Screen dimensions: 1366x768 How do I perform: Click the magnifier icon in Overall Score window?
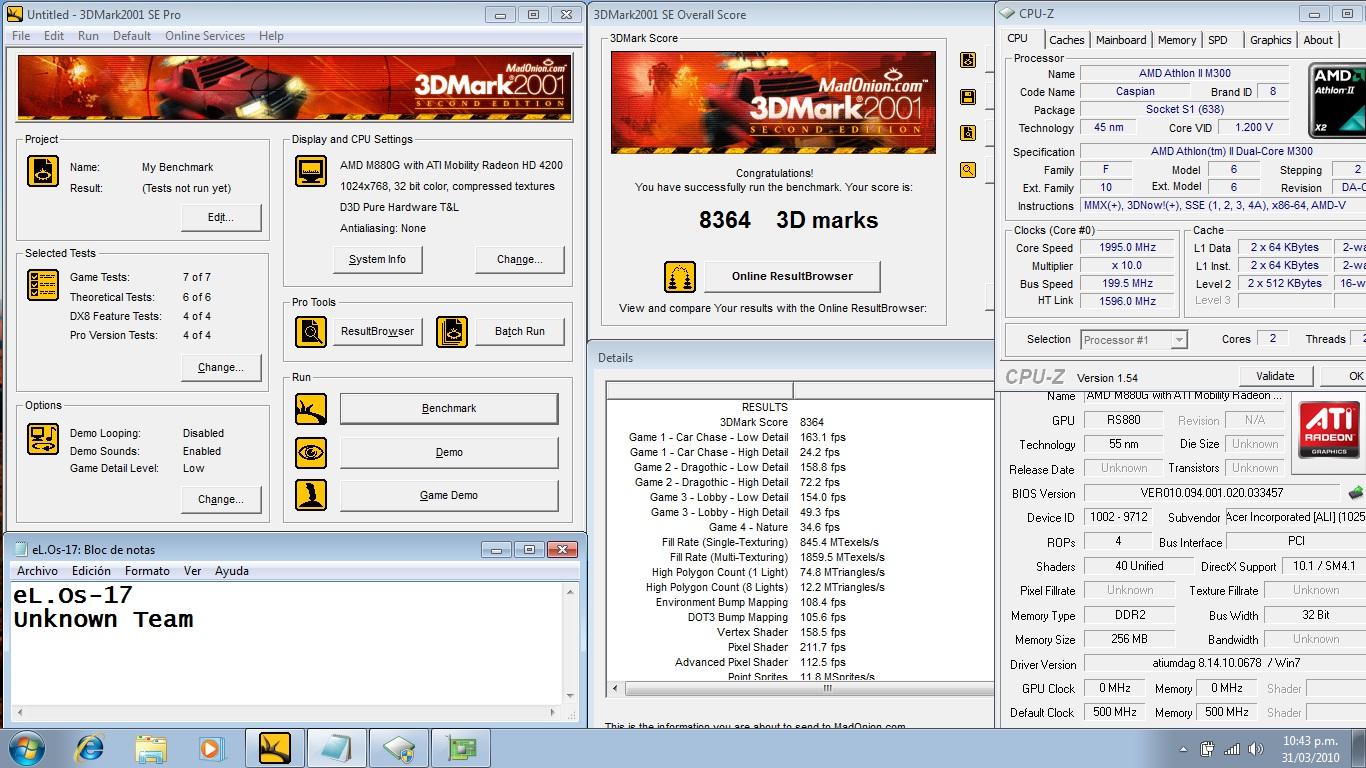[x=968, y=170]
